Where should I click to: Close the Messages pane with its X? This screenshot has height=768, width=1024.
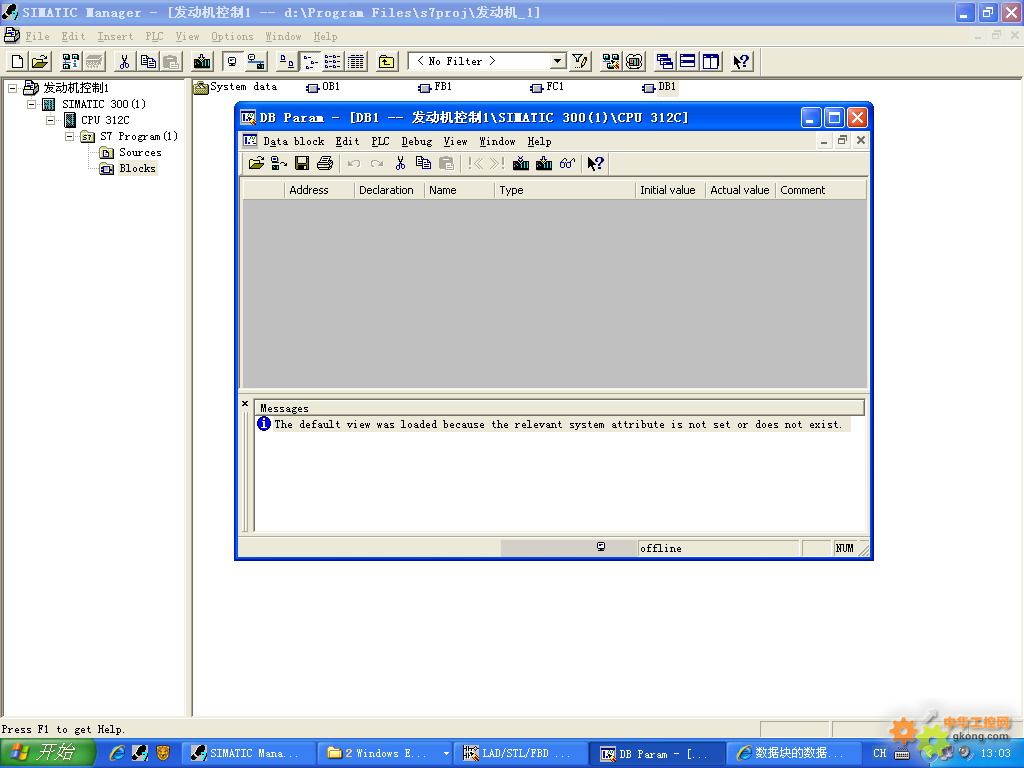(x=245, y=404)
